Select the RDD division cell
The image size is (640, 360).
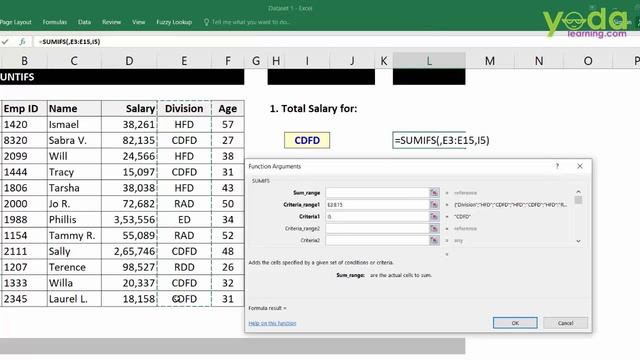[x=184, y=267]
